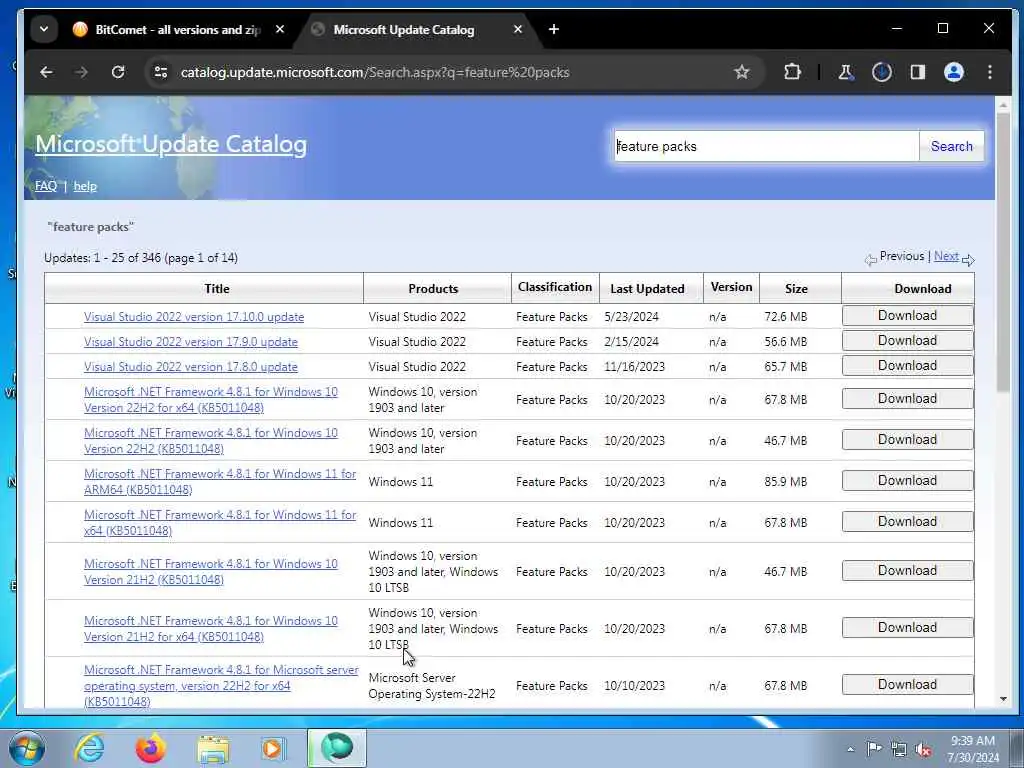Reload the current page

click(x=118, y=72)
